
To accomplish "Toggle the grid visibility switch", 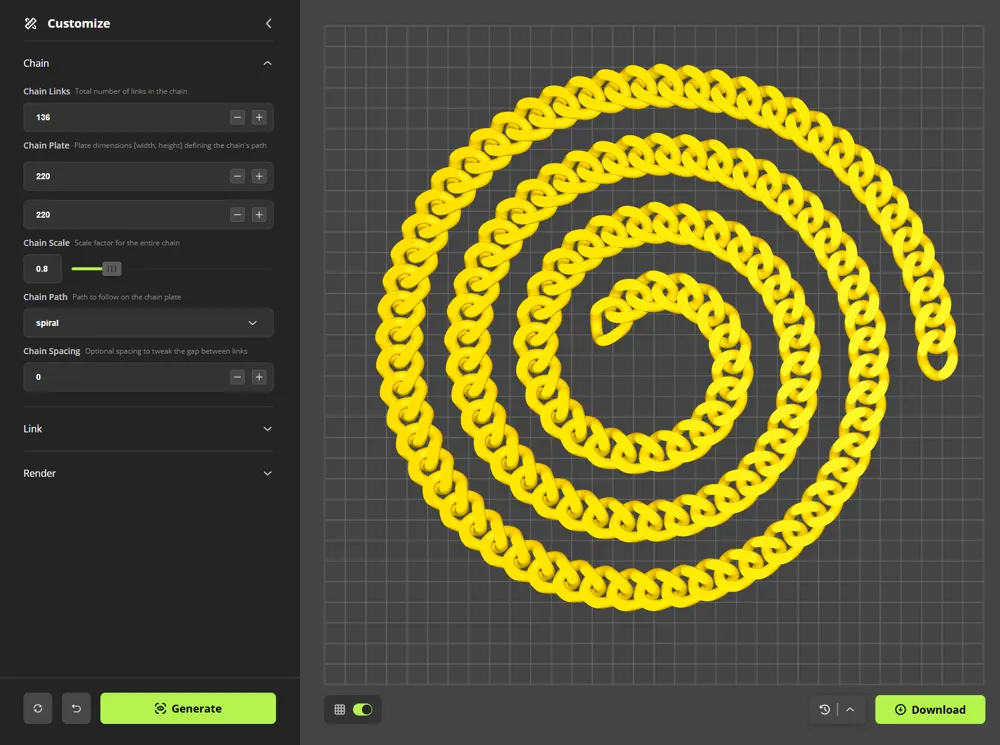I will pyautogui.click(x=362, y=709).
